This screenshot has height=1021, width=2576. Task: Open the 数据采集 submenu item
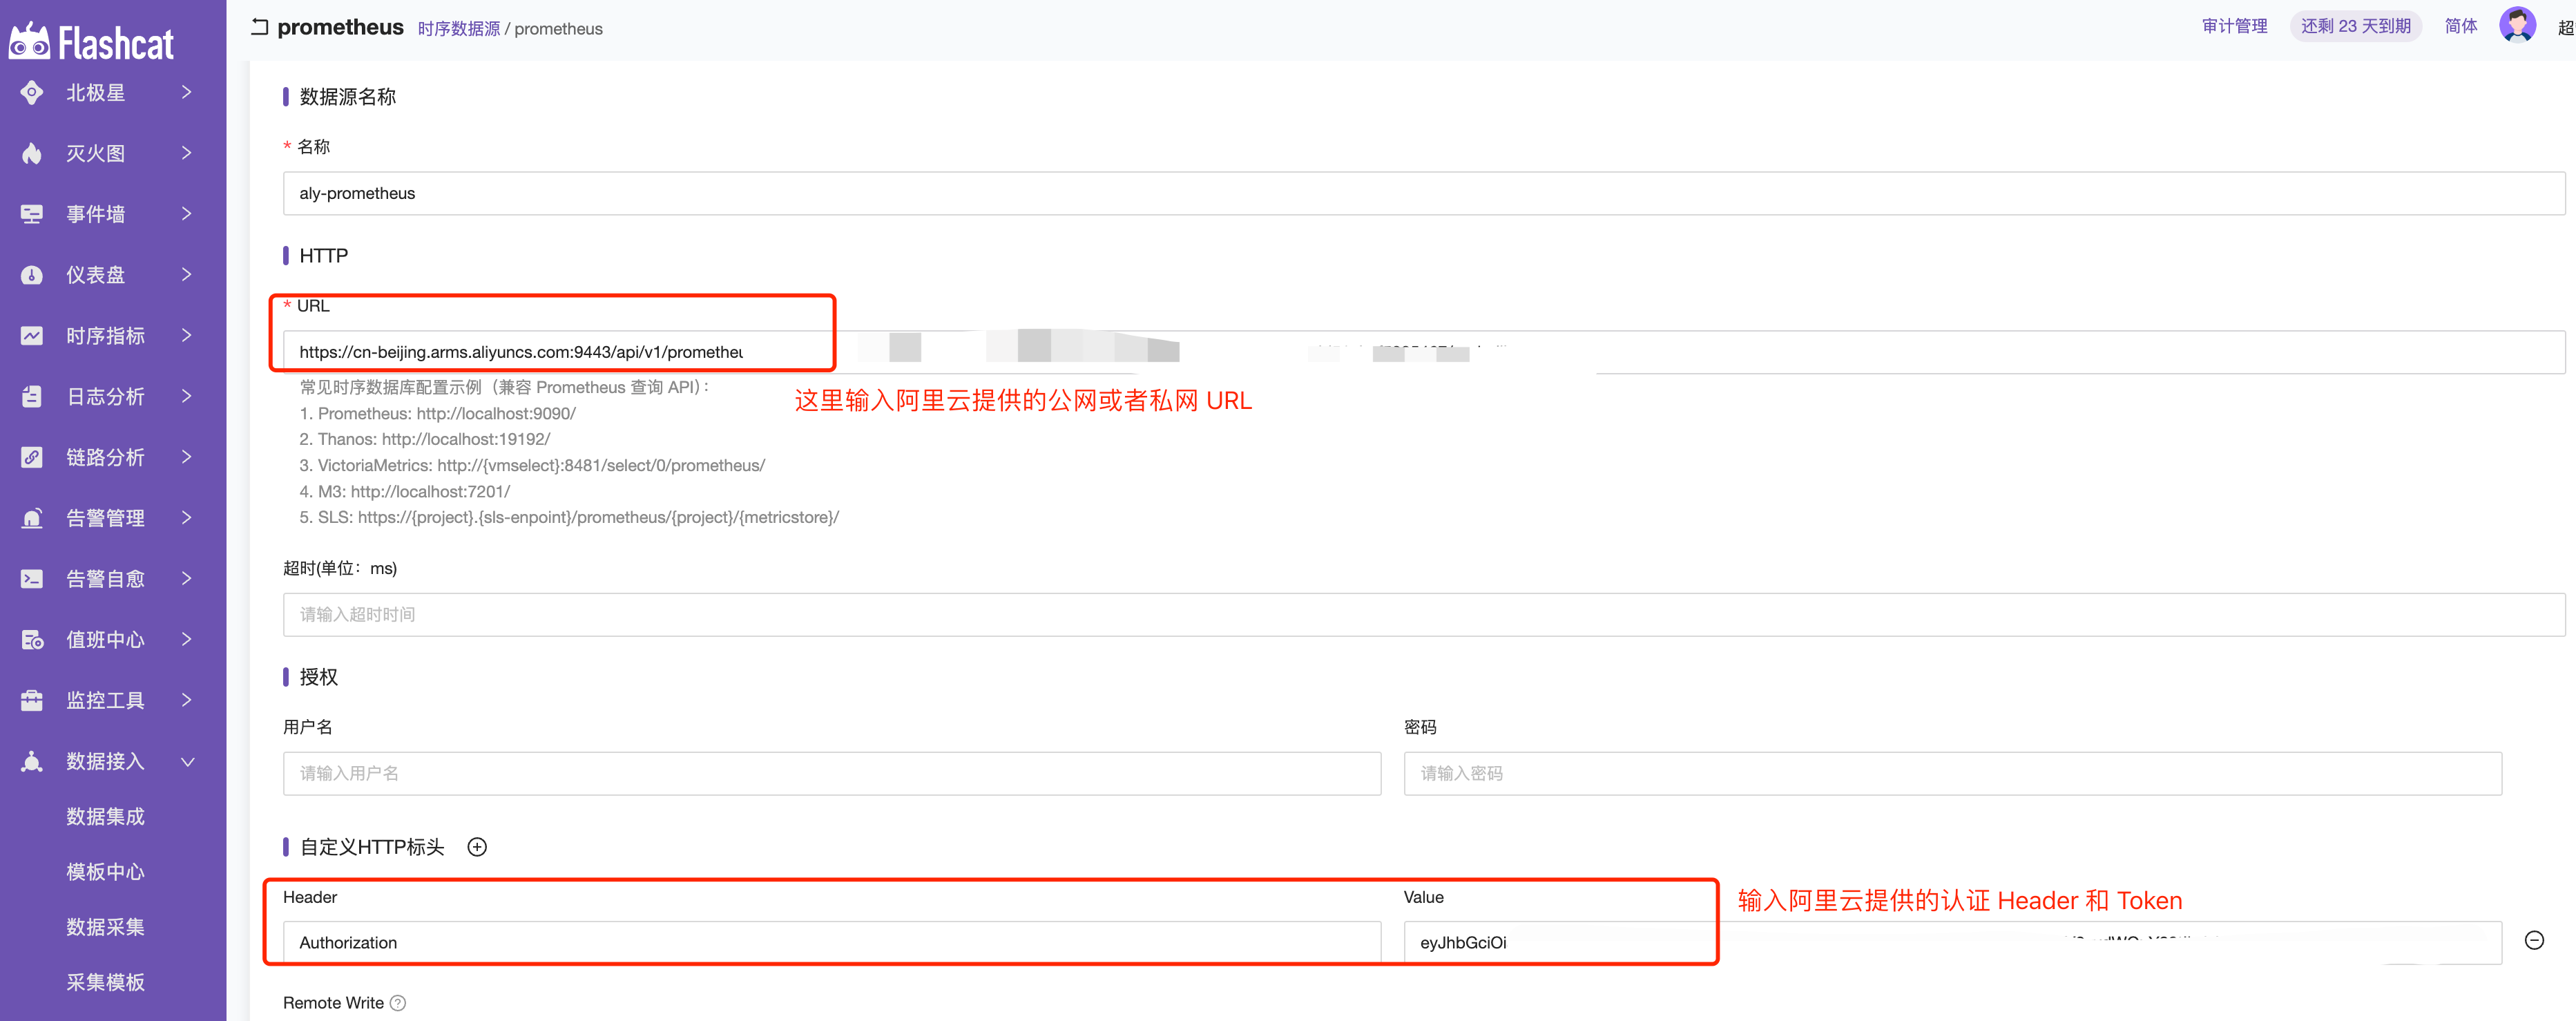click(105, 927)
